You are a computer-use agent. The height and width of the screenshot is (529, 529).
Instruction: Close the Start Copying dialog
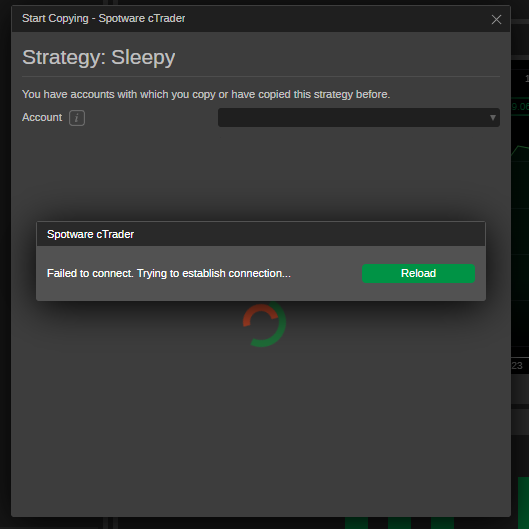tap(496, 20)
